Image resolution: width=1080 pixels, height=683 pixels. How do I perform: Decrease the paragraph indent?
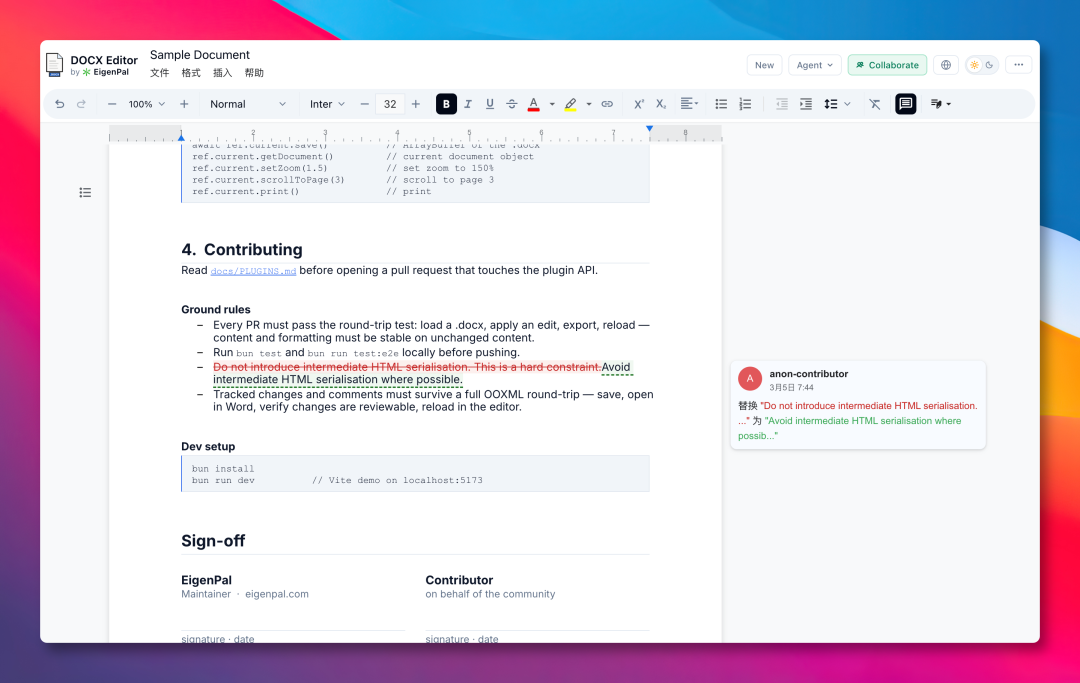[x=782, y=104]
